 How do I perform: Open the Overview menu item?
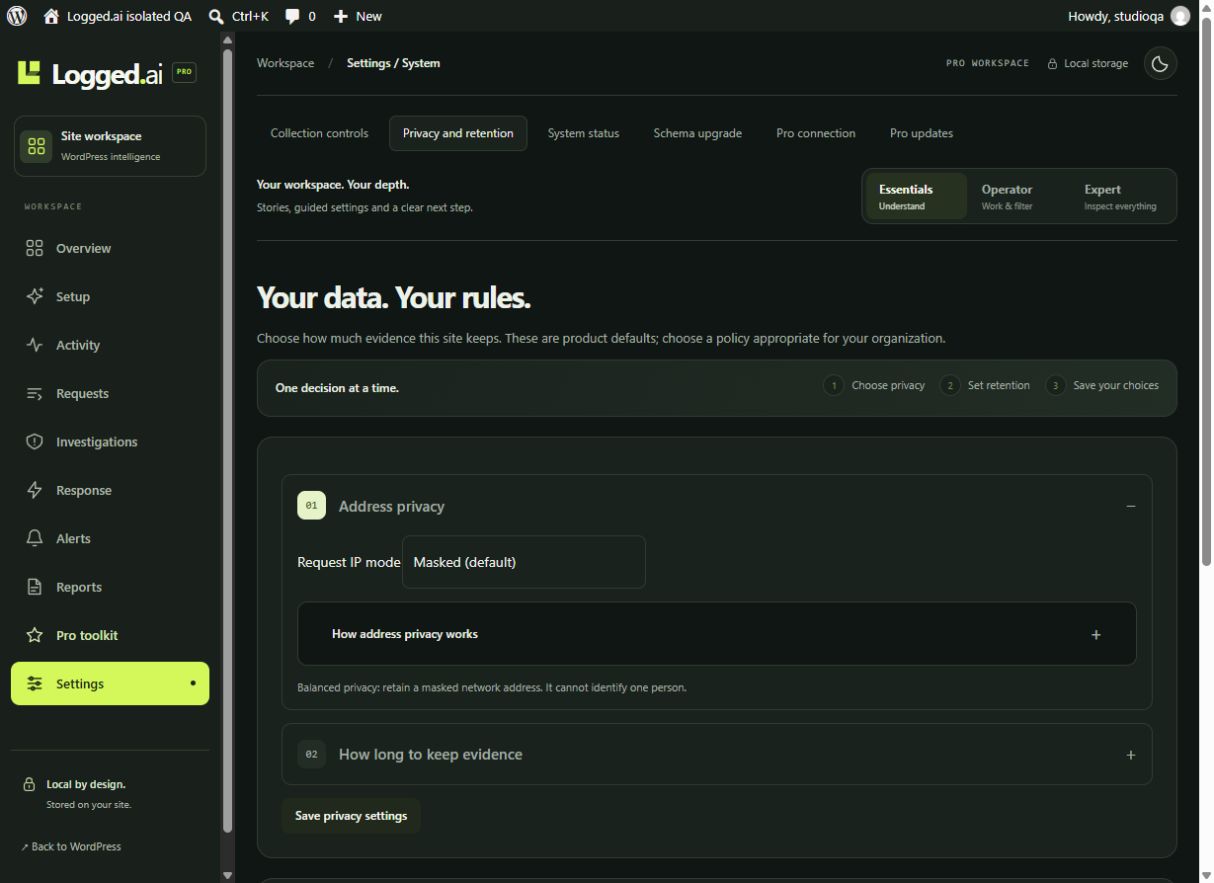[110, 248]
